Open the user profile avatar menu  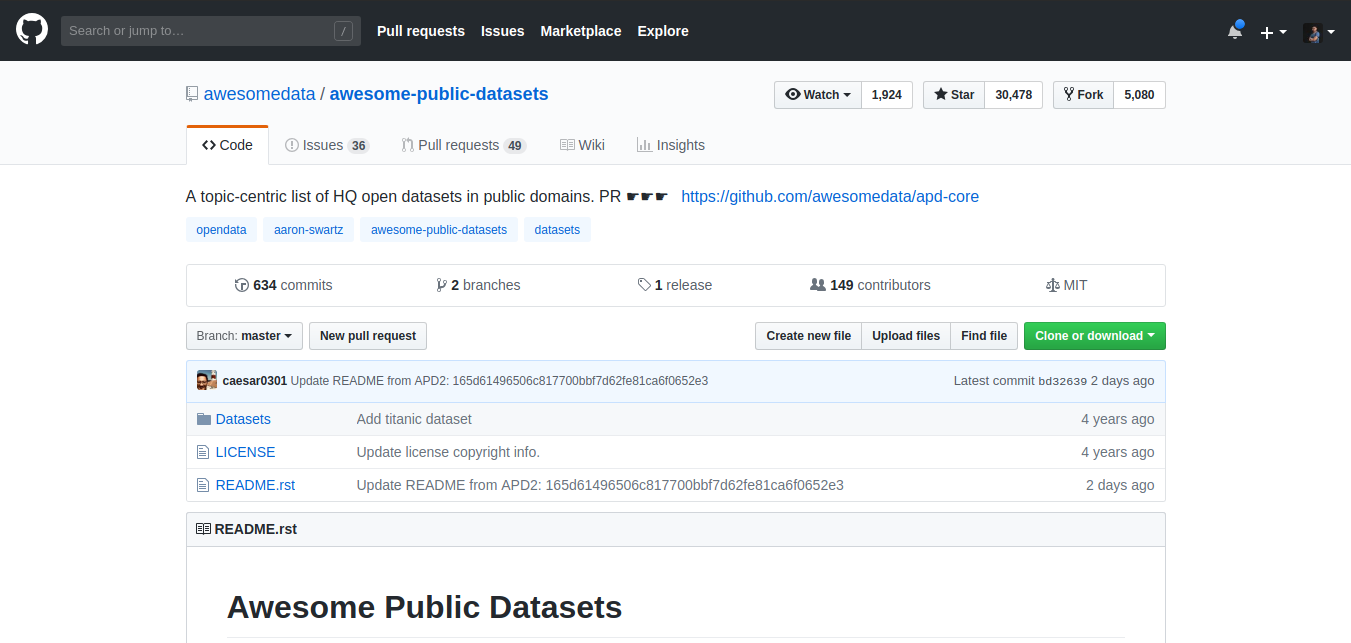coord(1319,32)
